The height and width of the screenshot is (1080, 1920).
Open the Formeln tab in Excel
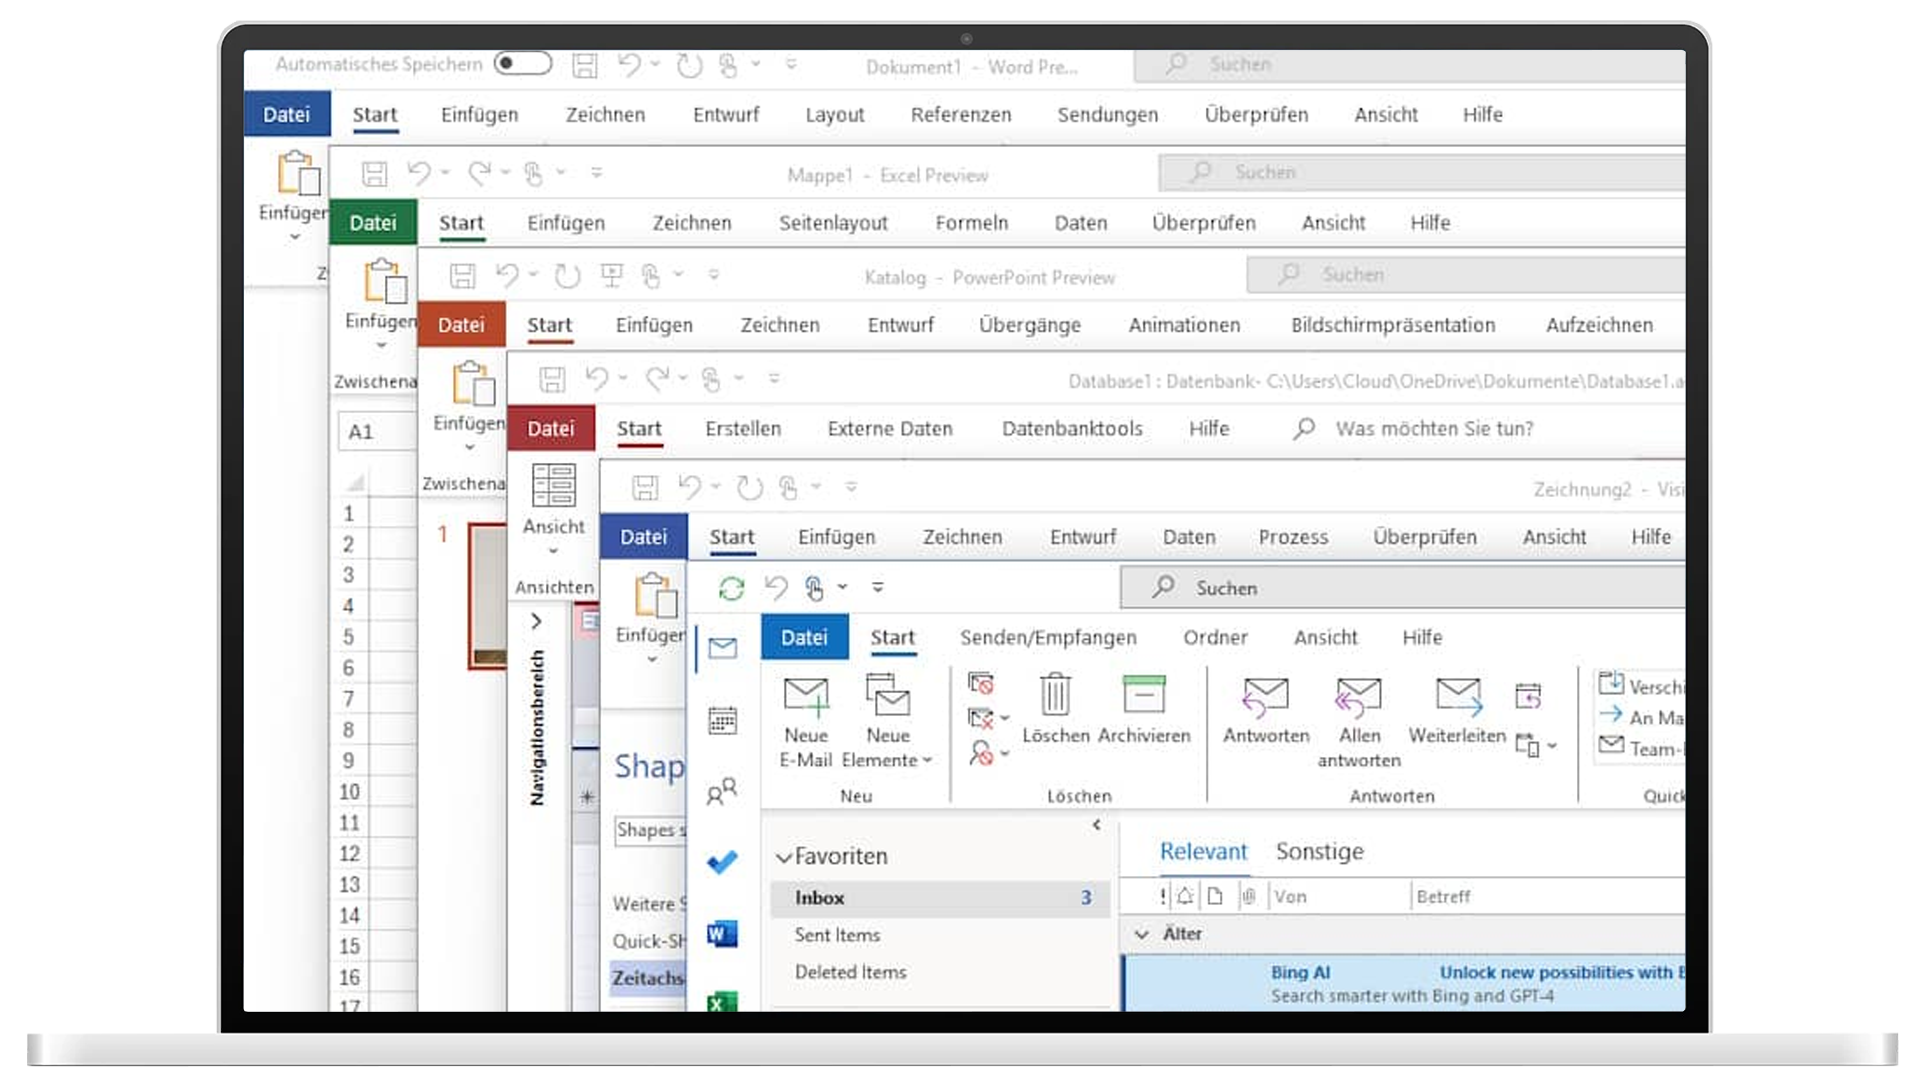click(x=971, y=222)
